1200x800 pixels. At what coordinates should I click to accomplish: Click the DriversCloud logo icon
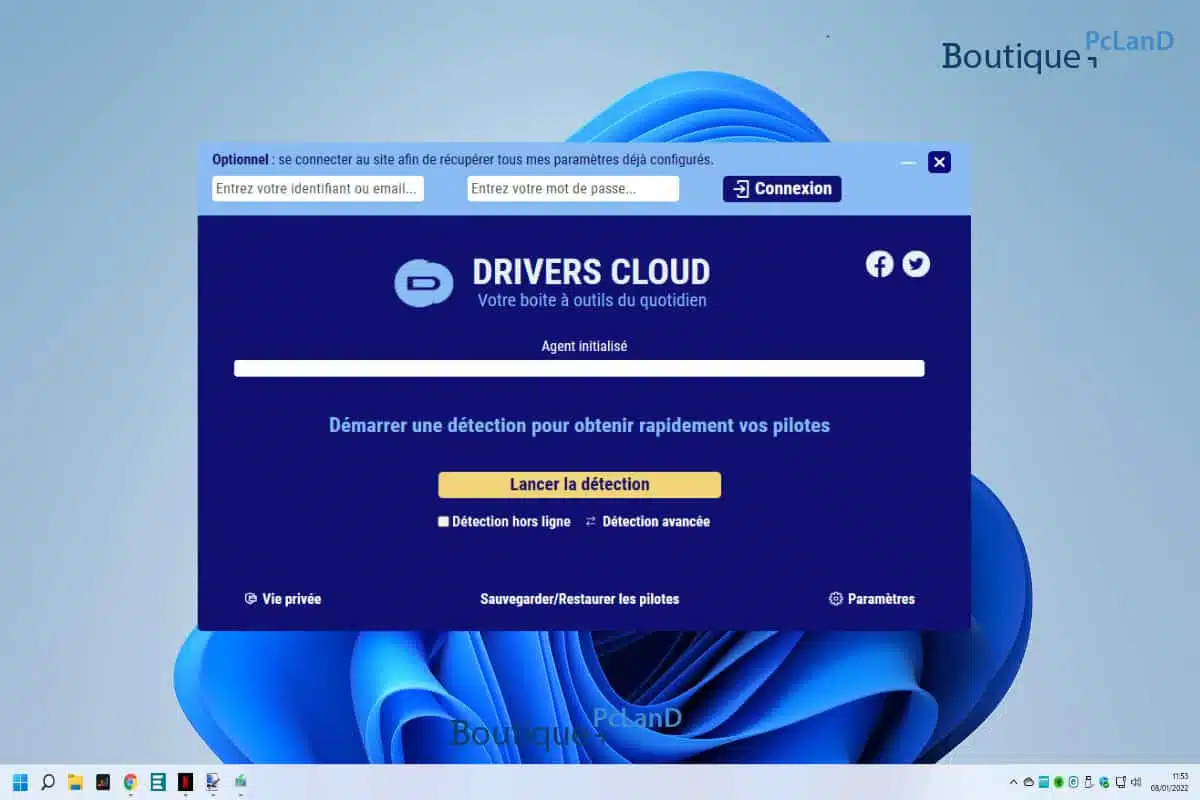424,282
